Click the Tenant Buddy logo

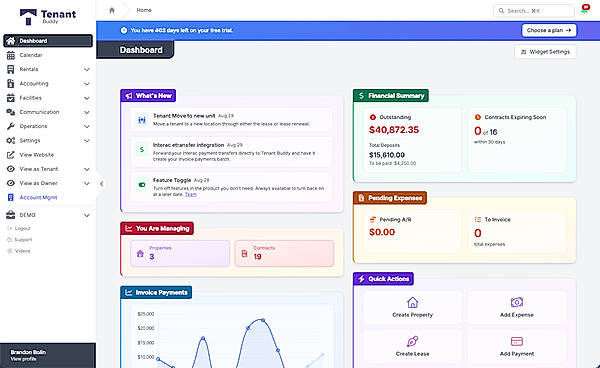(x=48, y=16)
